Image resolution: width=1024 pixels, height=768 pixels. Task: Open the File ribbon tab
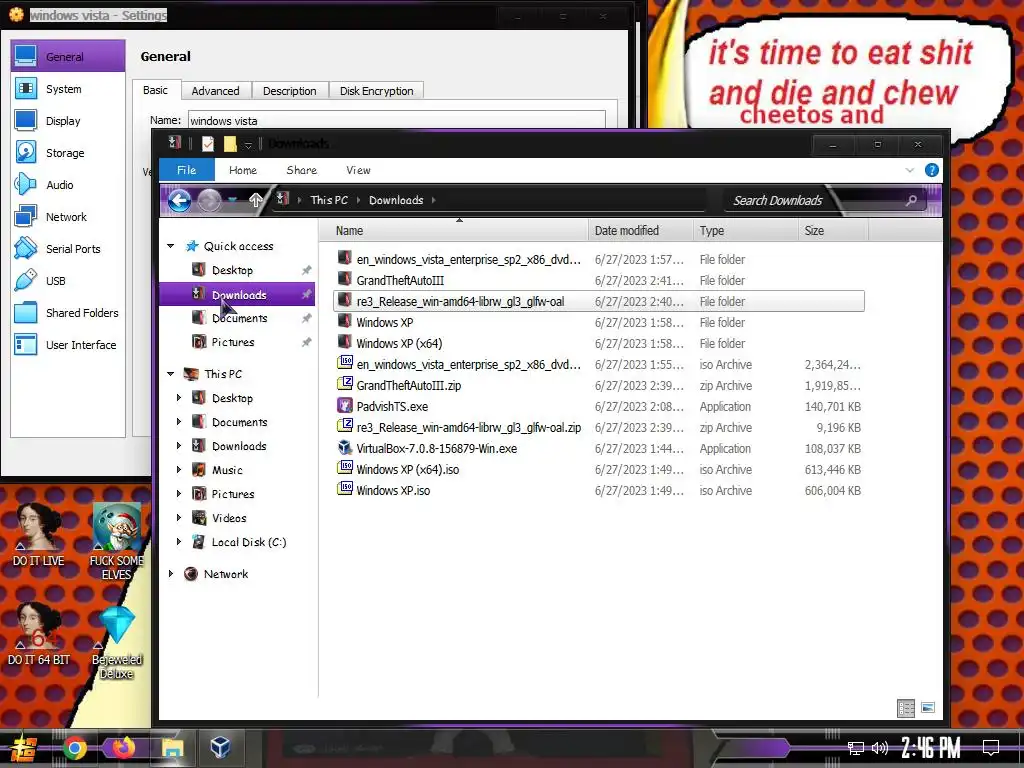coord(187,170)
